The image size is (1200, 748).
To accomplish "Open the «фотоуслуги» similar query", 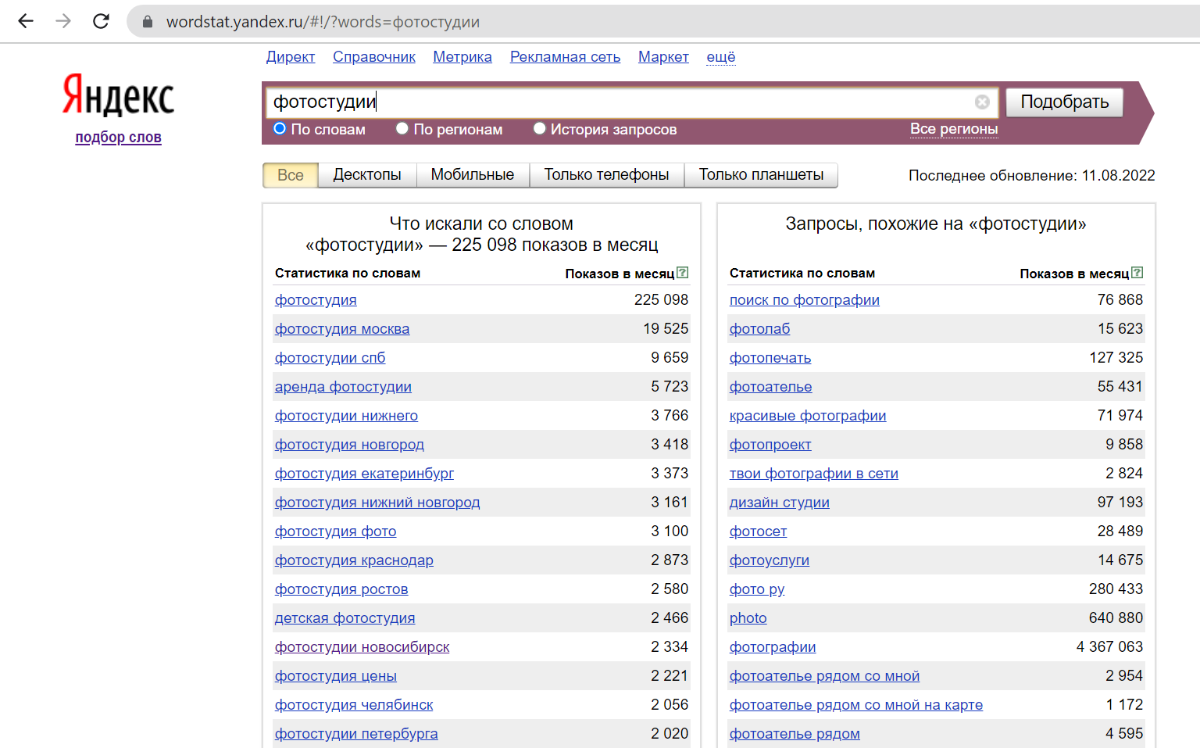I will (770, 560).
